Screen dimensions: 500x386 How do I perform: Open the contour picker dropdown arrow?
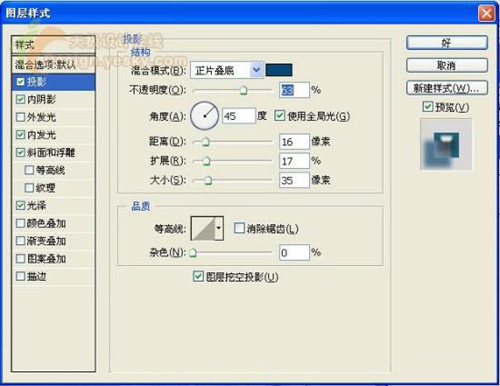click(x=219, y=228)
